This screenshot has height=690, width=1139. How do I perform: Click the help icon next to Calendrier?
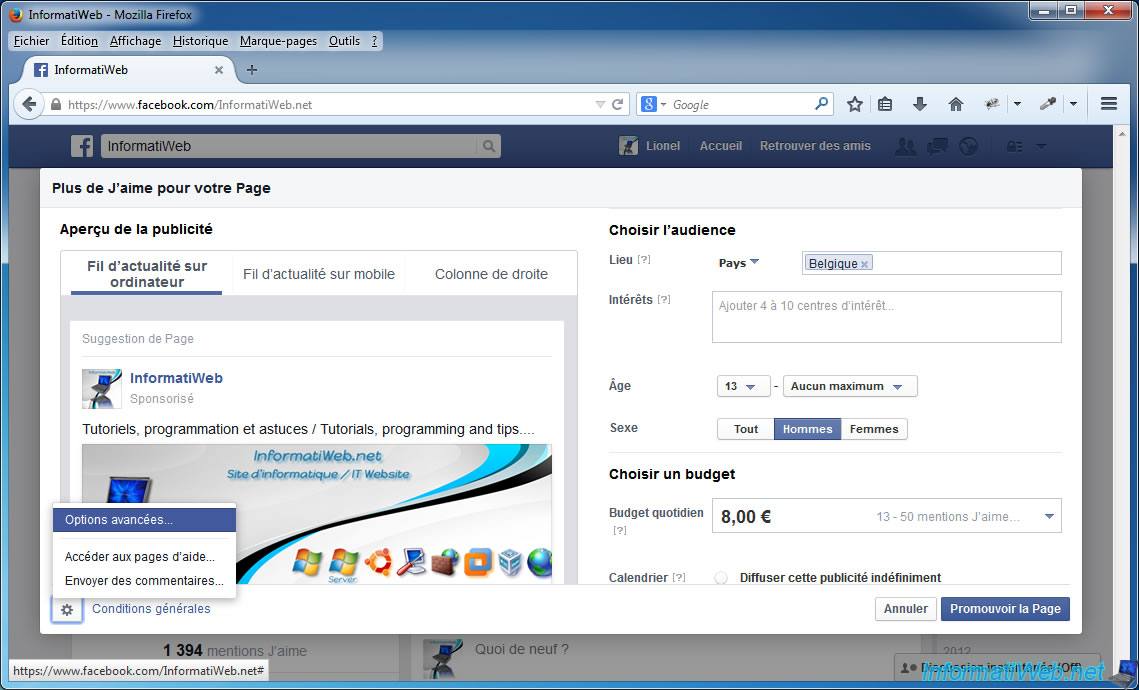coord(678,577)
